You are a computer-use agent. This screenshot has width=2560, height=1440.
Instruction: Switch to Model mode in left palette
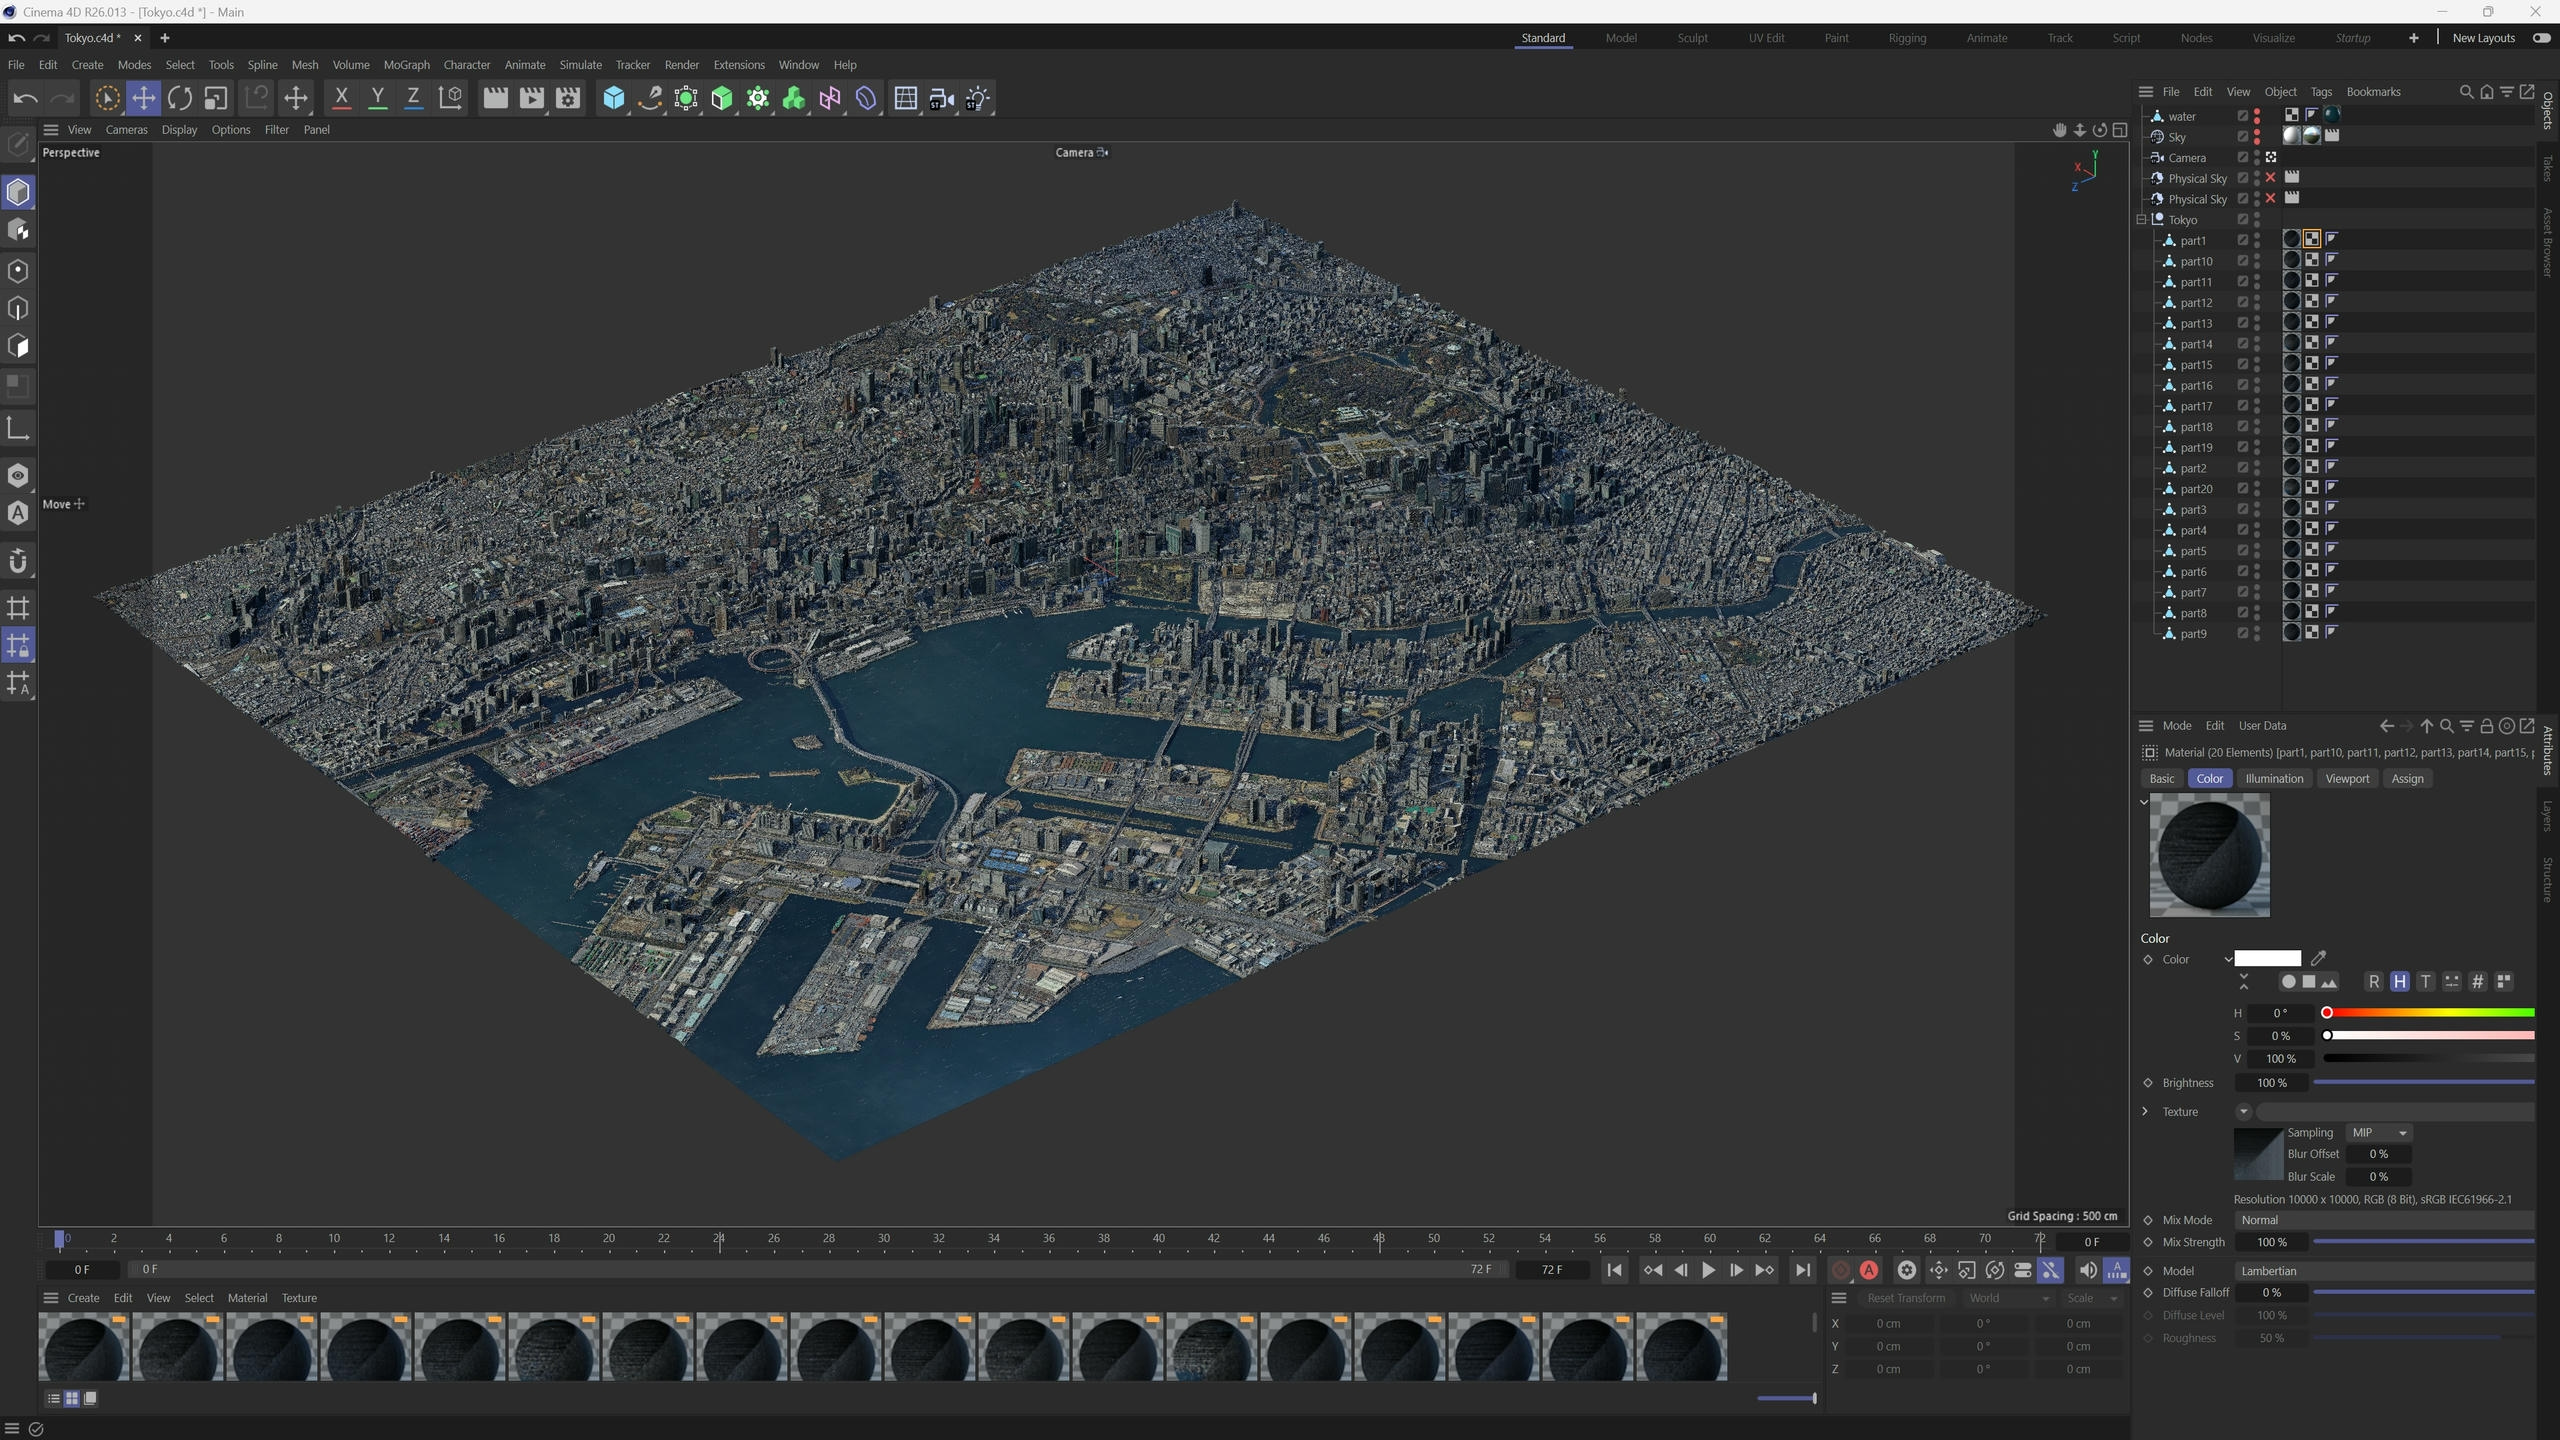[18, 192]
